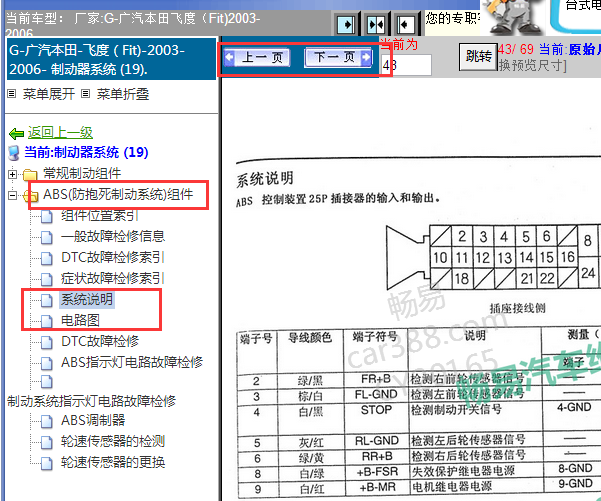Image resolution: width=601 pixels, height=501 pixels.
Task: Select the 系统说明 tree item
Action: pos(87,299)
